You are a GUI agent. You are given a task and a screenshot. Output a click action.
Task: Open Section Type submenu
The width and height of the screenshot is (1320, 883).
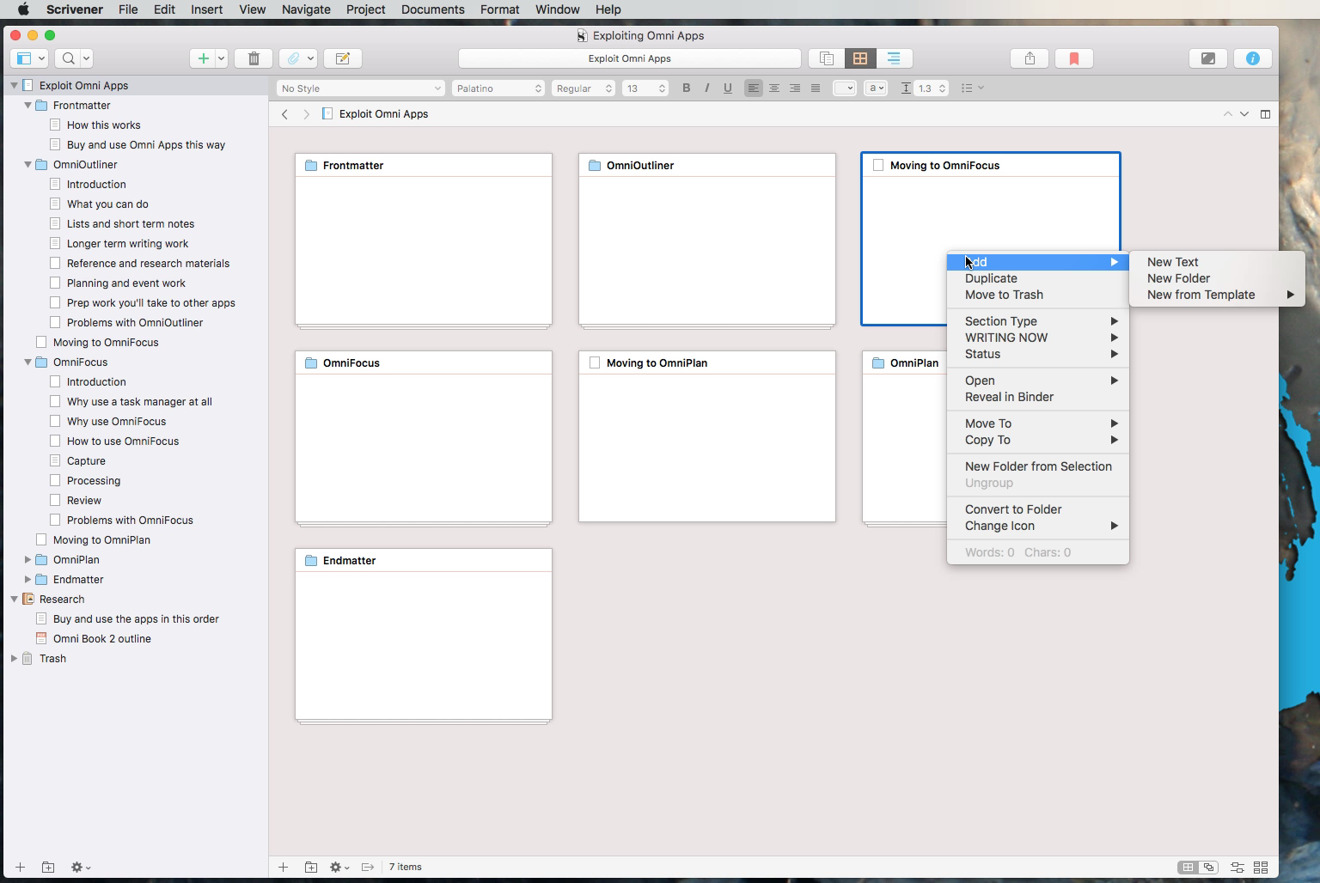(x=1038, y=321)
